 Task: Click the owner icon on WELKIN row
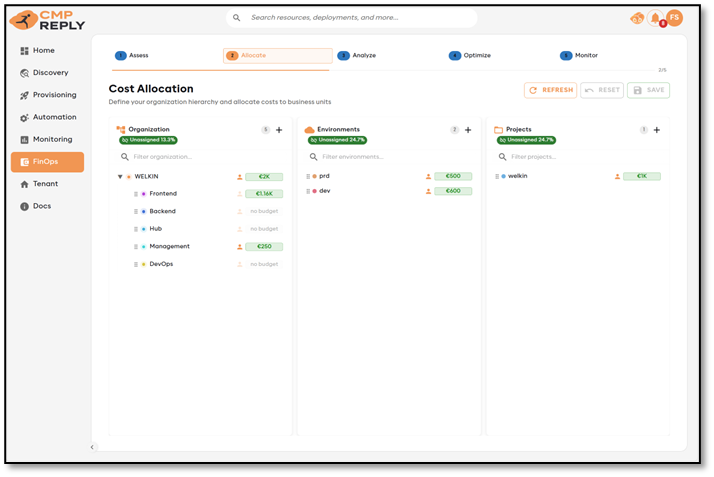[240, 177]
